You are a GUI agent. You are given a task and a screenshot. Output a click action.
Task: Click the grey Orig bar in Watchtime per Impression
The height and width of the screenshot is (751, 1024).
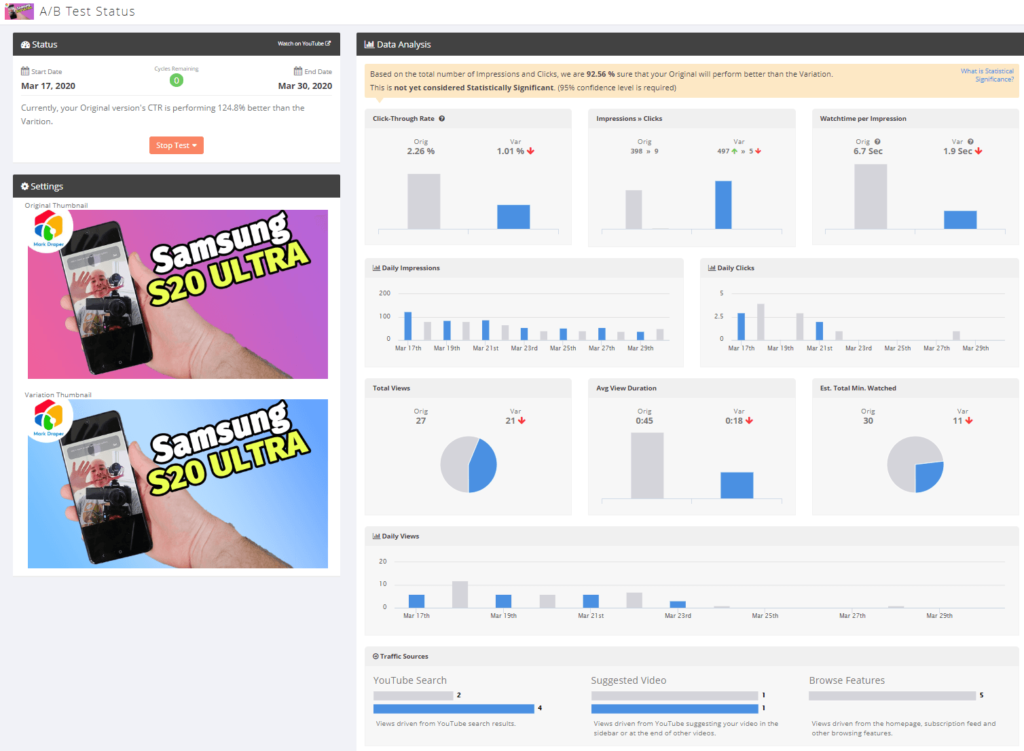point(871,197)
